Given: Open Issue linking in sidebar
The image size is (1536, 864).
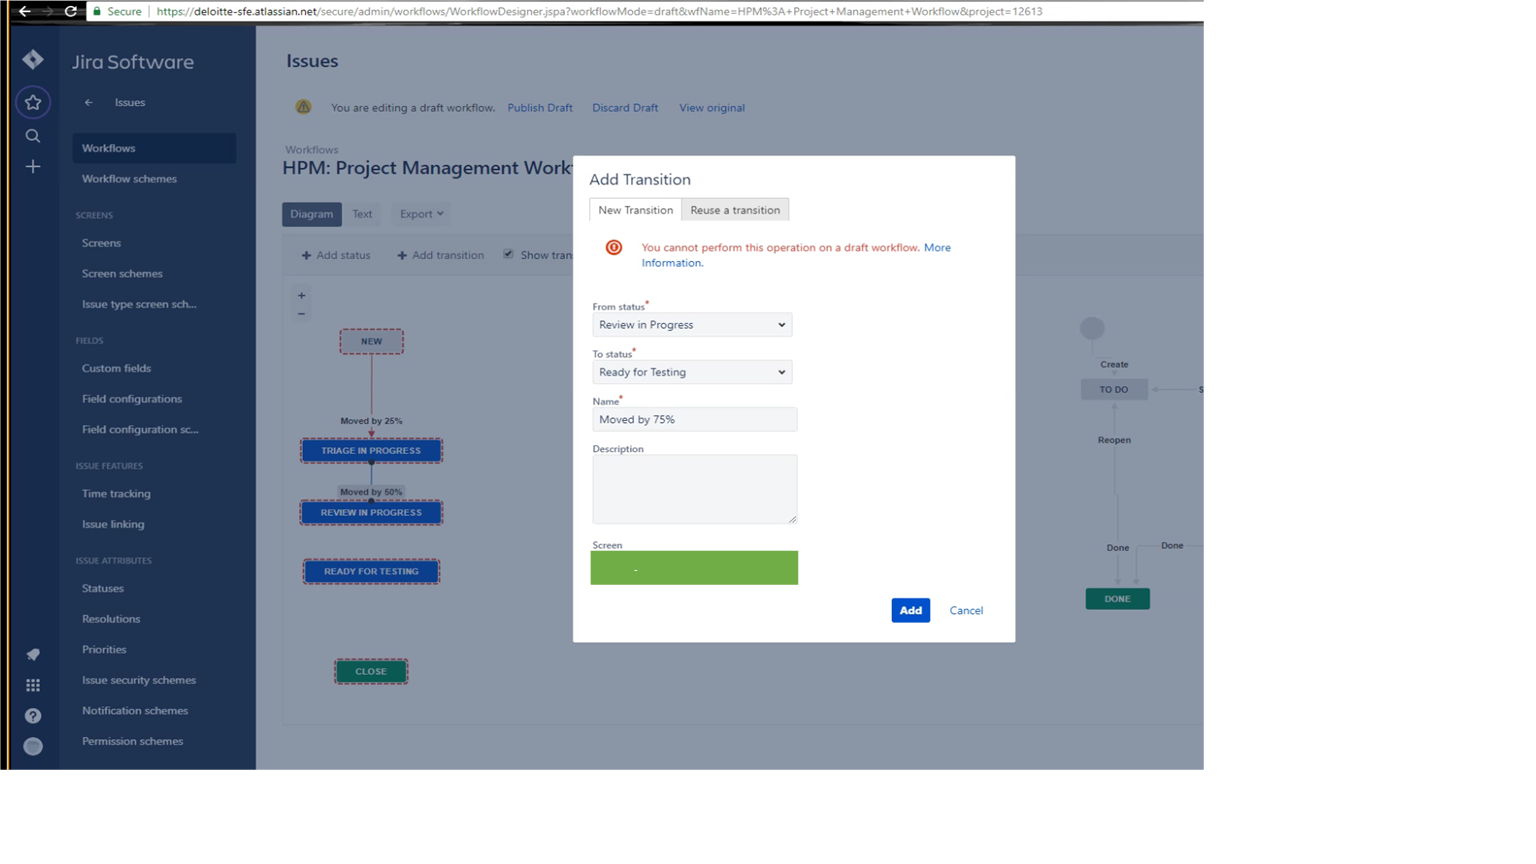Looking at the screenshot, I should [x=113, y=524].
